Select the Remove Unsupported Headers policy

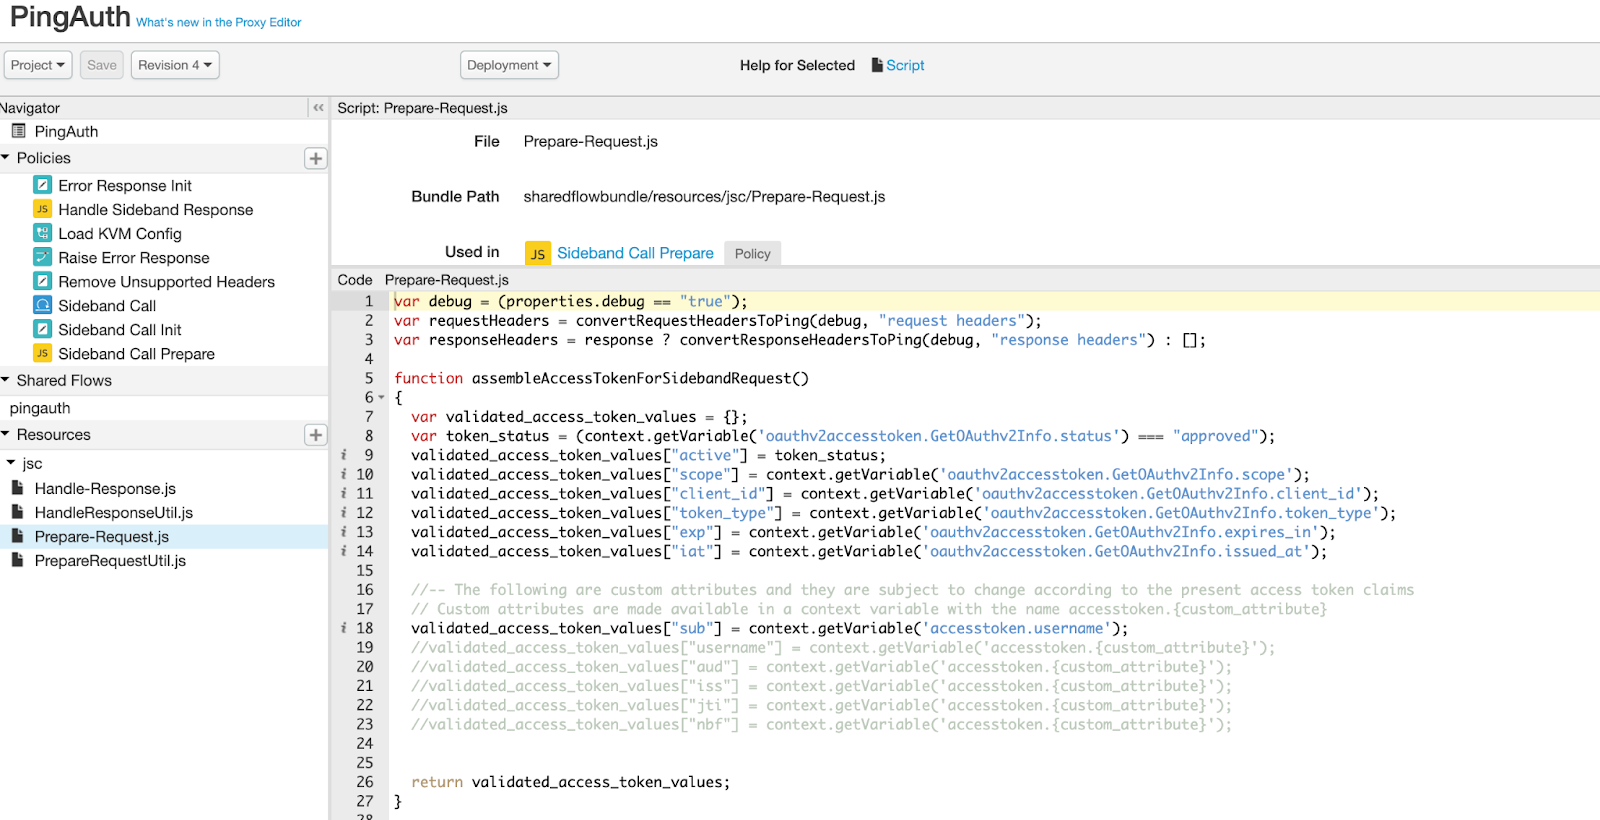click(x=166, y=281)
